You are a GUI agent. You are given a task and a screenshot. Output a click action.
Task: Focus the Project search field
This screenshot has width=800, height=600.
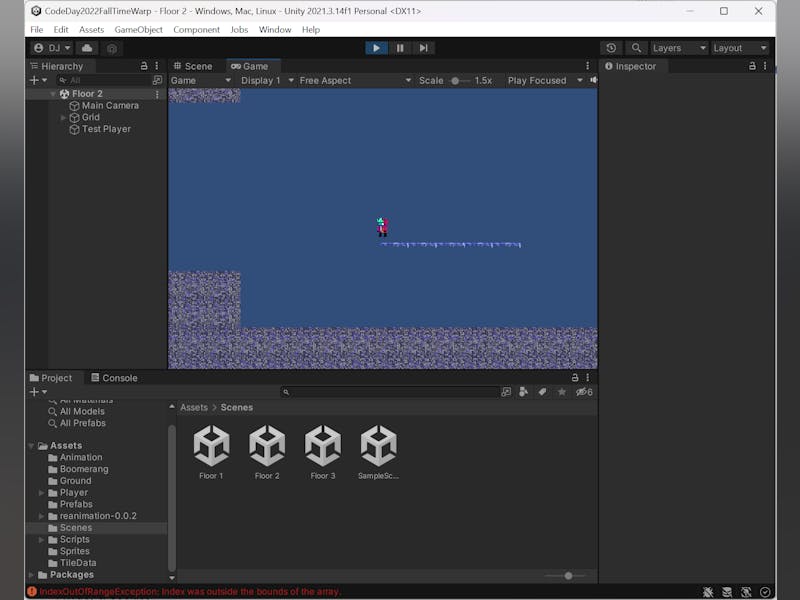click(x=389, y=392)
